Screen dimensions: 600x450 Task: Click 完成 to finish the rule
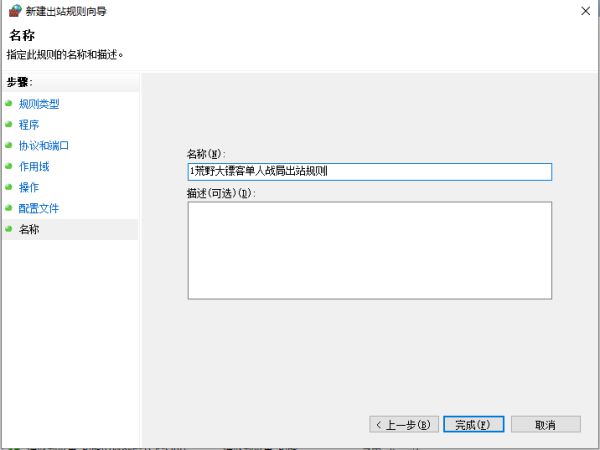tap(473, 424)
